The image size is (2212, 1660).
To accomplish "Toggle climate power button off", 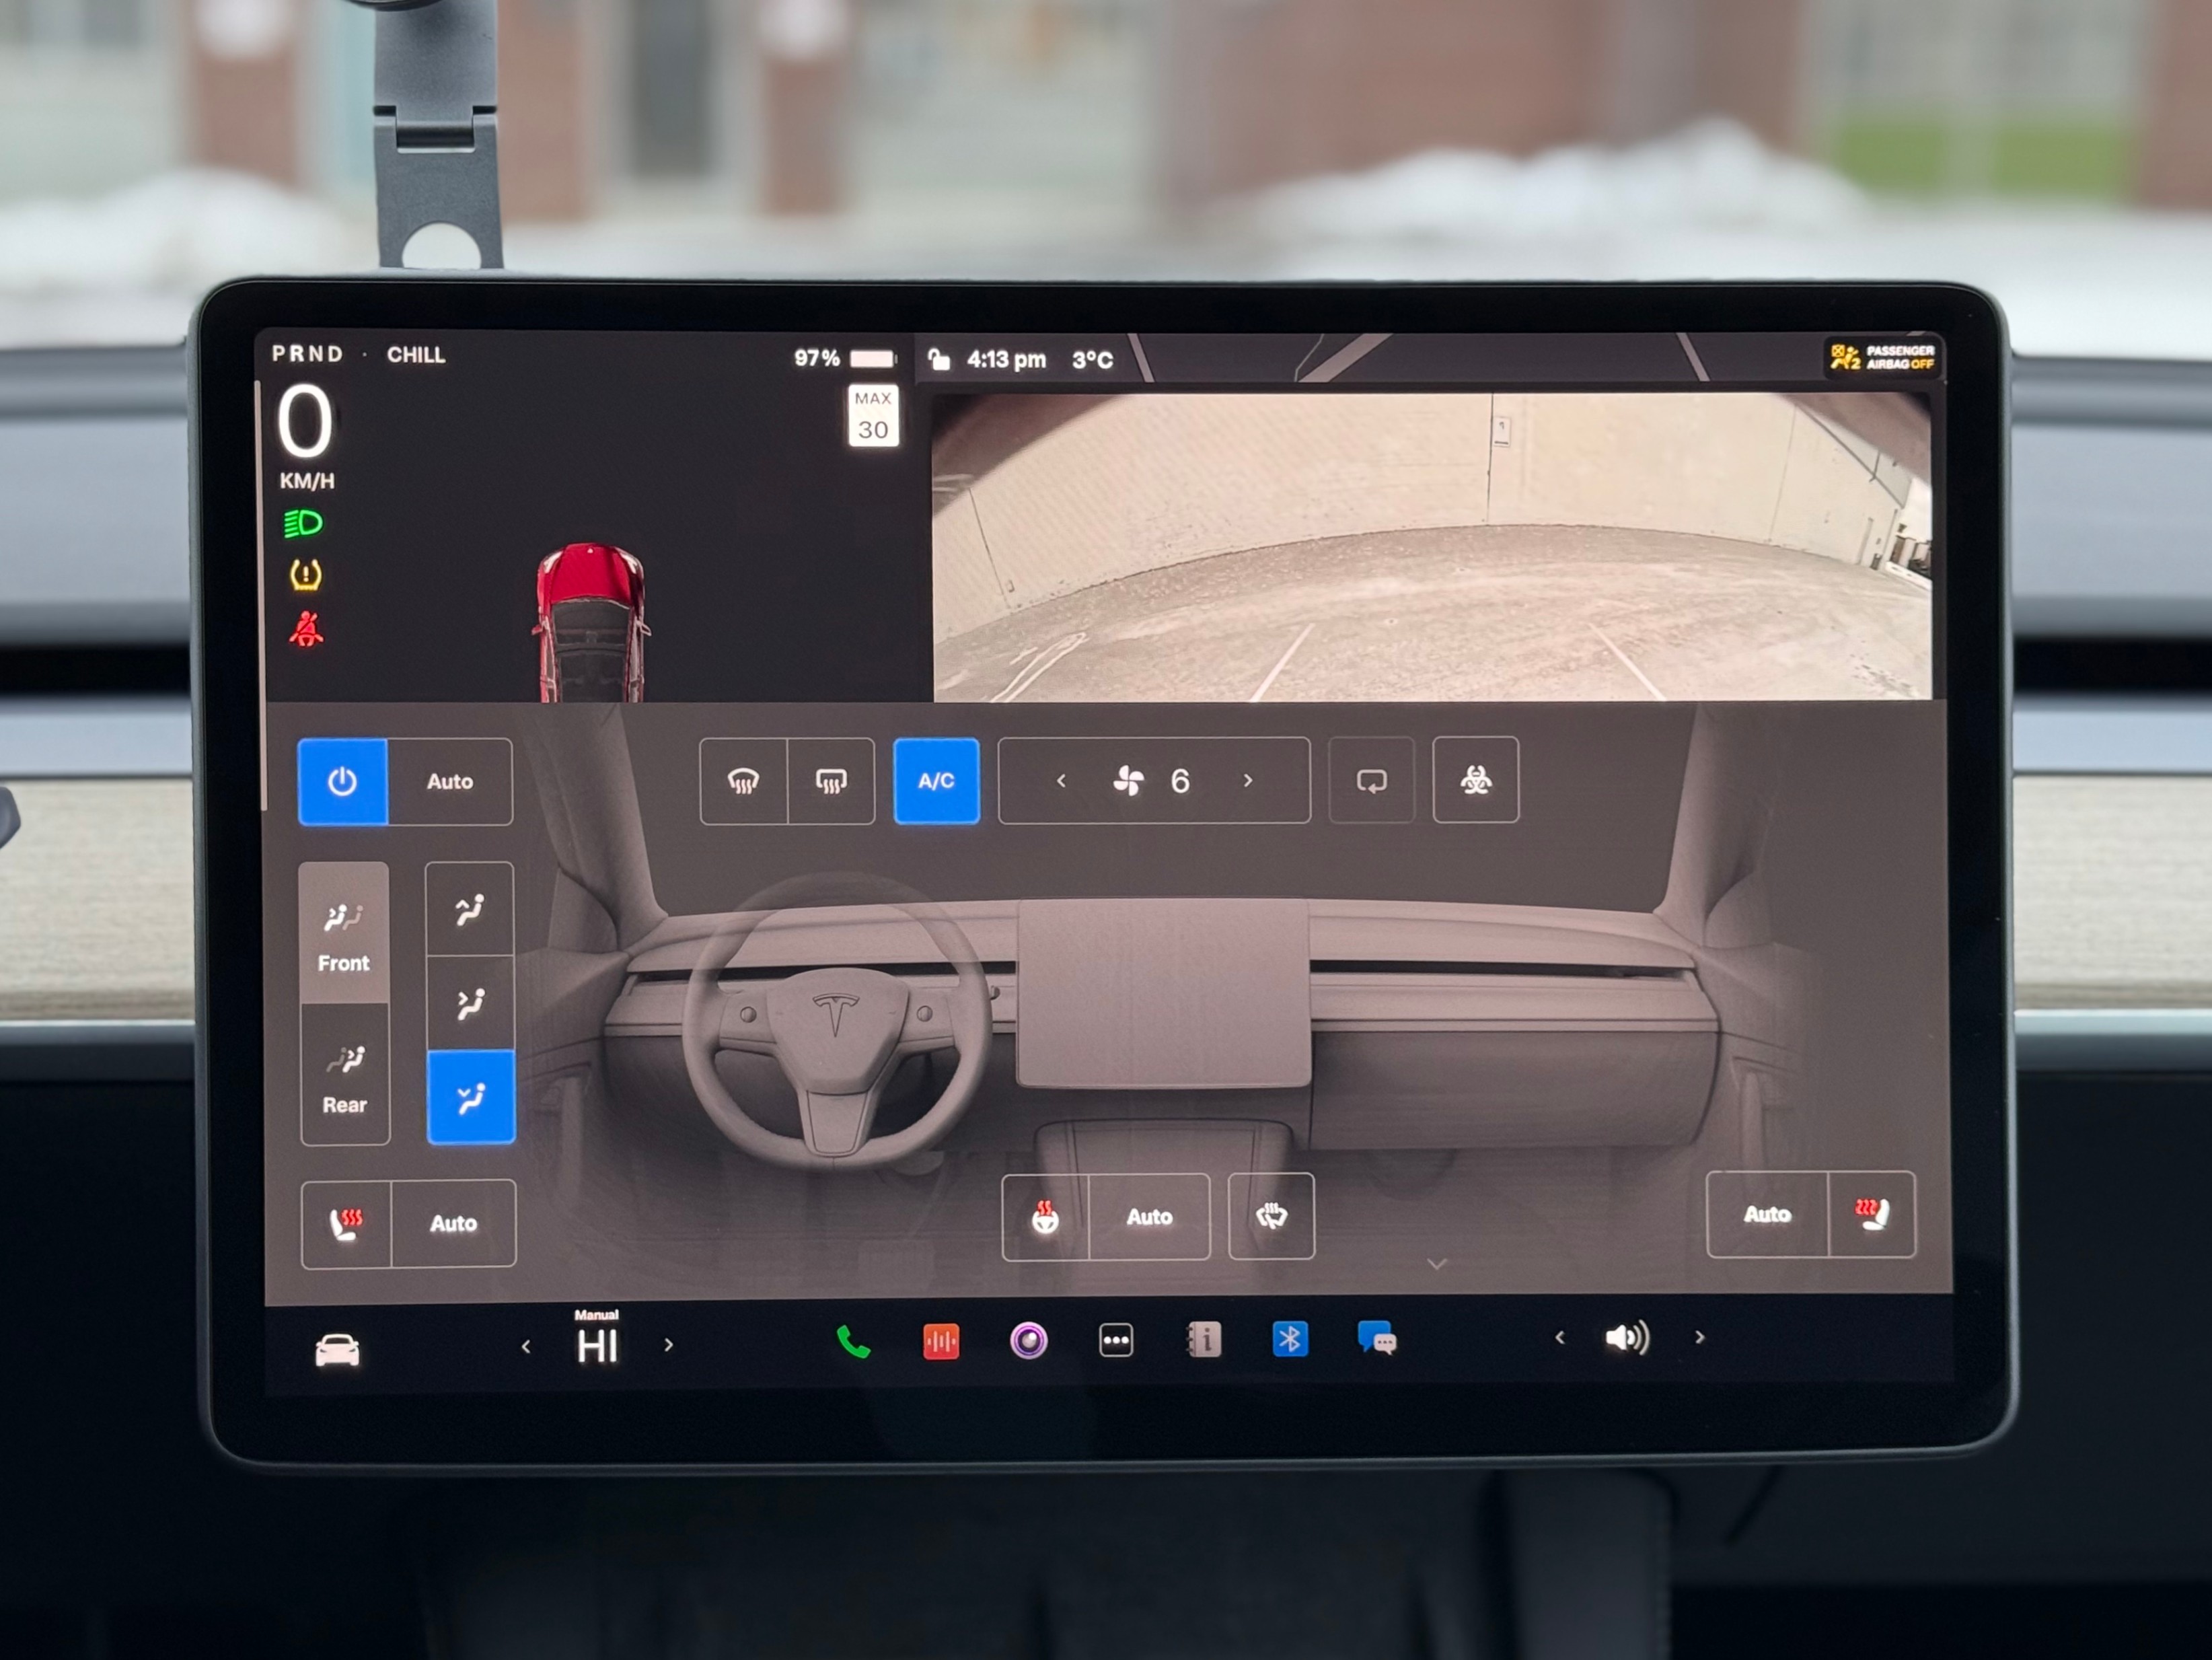I will (342, 781).
